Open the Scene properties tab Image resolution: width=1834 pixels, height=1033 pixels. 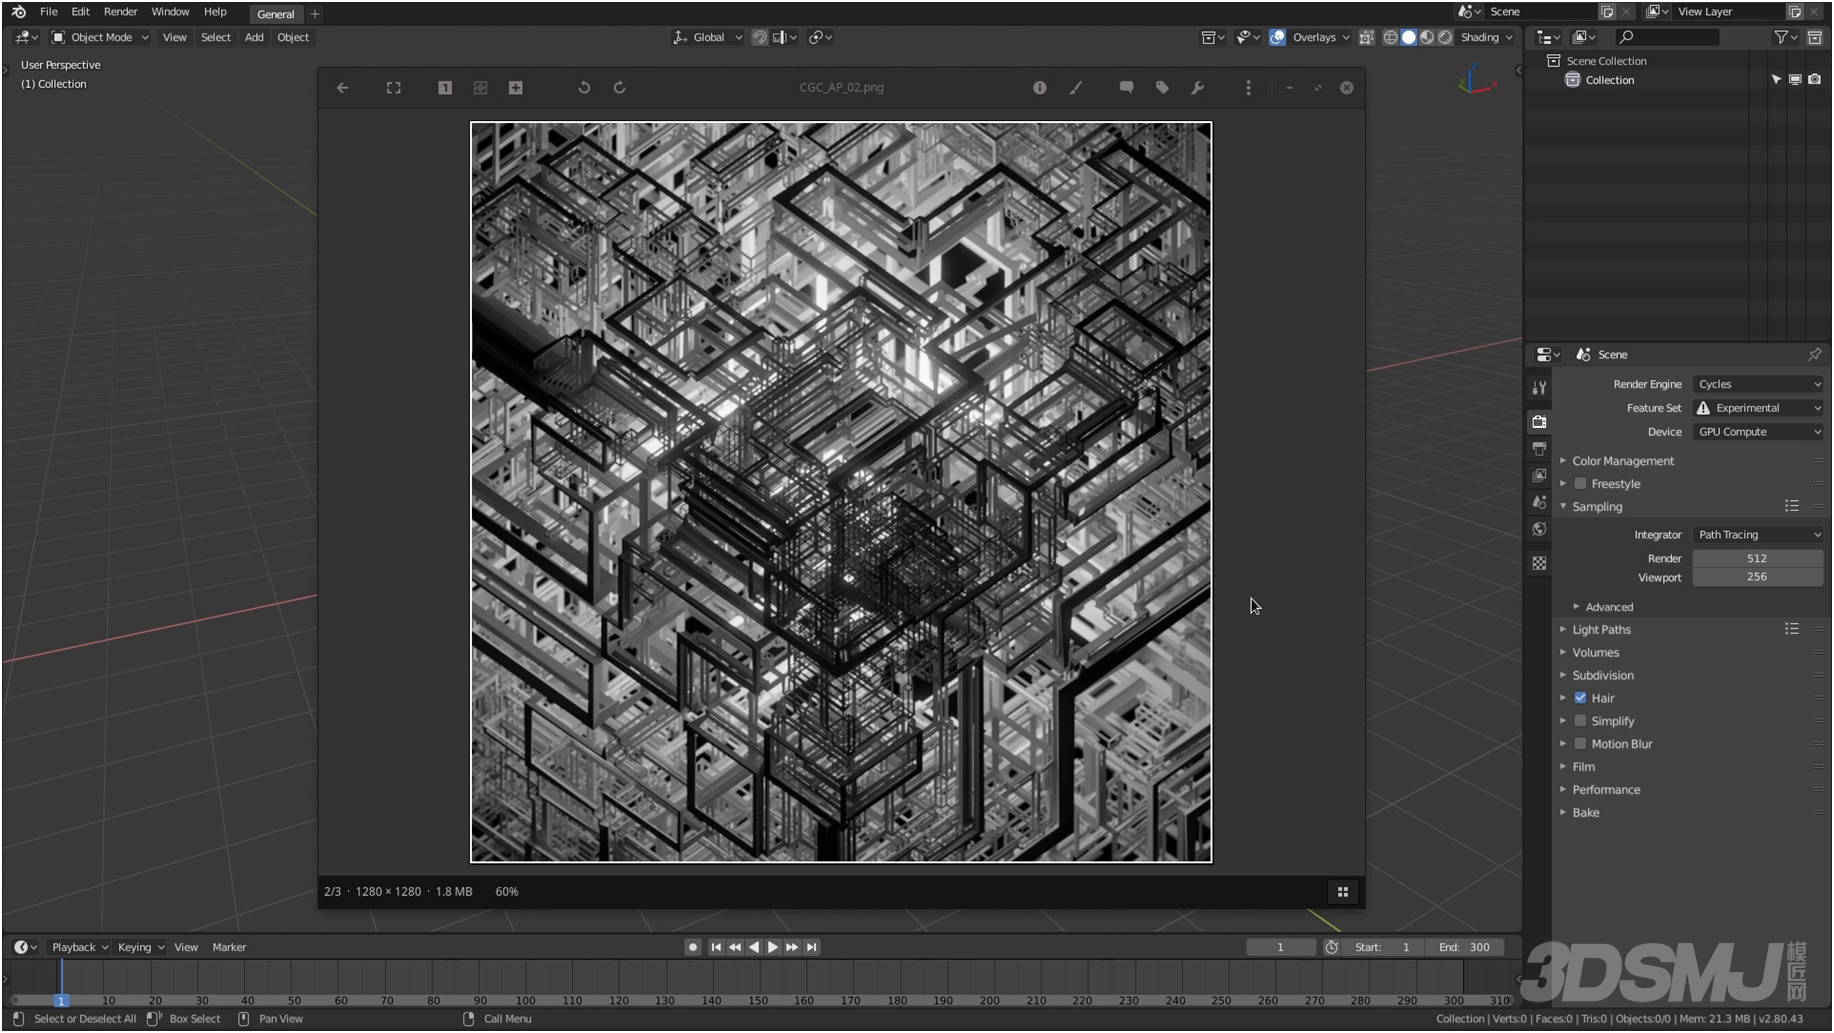tap(1539, 503)
